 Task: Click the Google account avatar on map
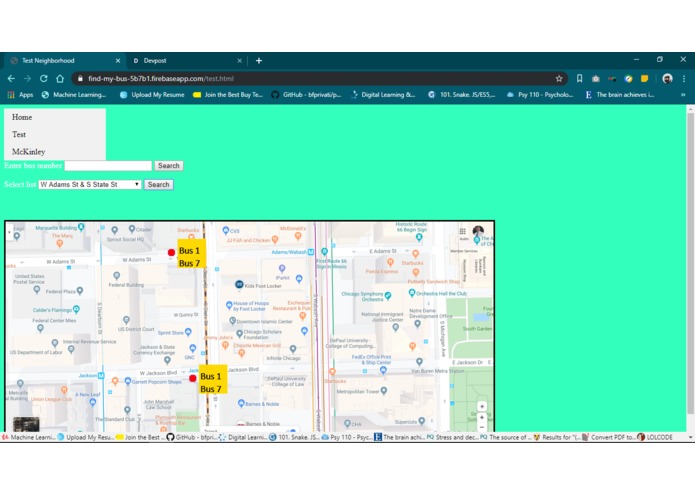coord(478,231)
